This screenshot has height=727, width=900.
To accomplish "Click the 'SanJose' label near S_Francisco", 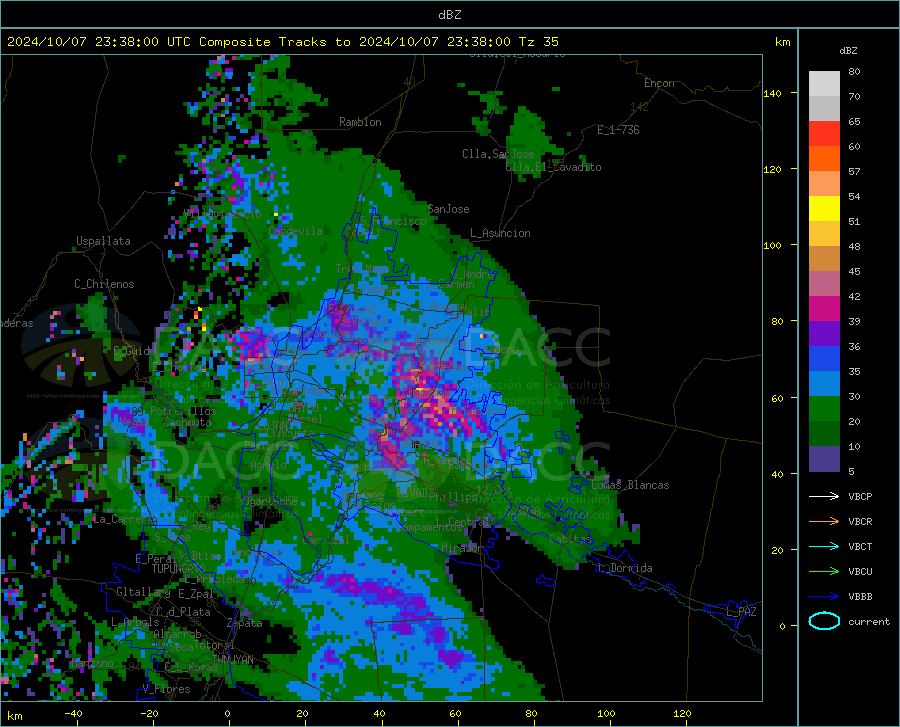I will pyautogui.click(x=448, y=209).
